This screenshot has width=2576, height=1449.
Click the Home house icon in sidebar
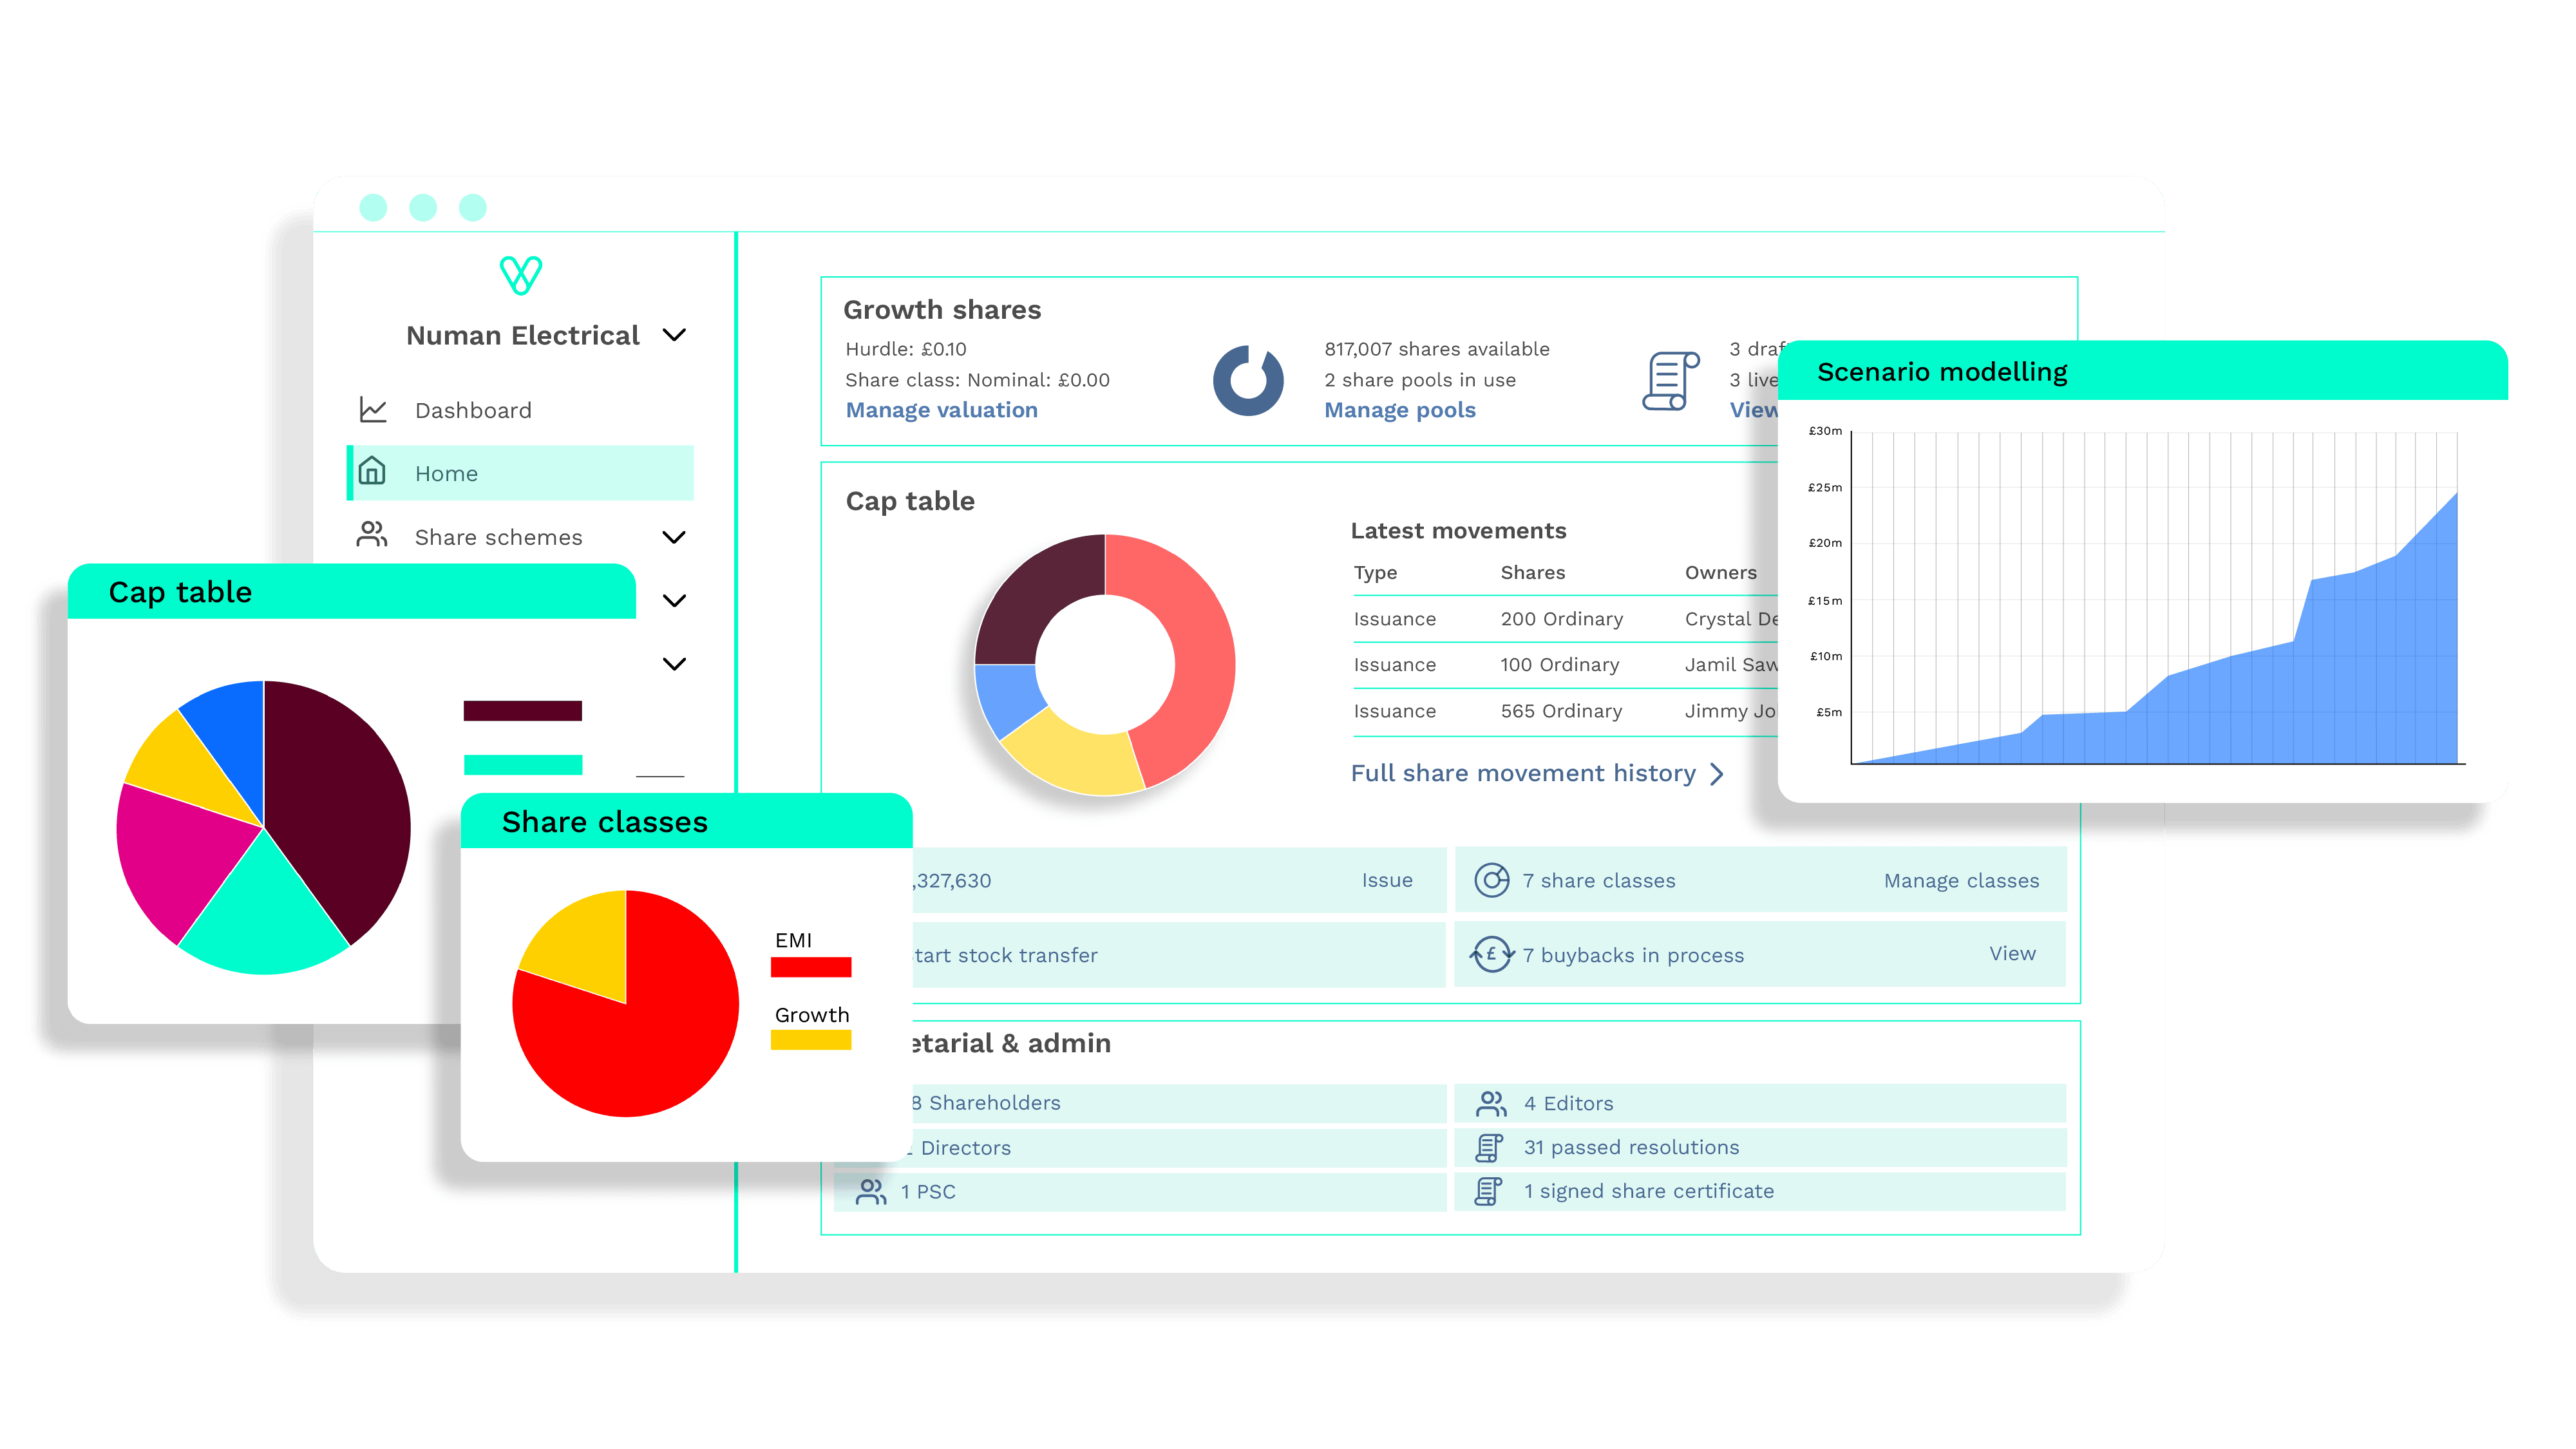tap(372, 473)
